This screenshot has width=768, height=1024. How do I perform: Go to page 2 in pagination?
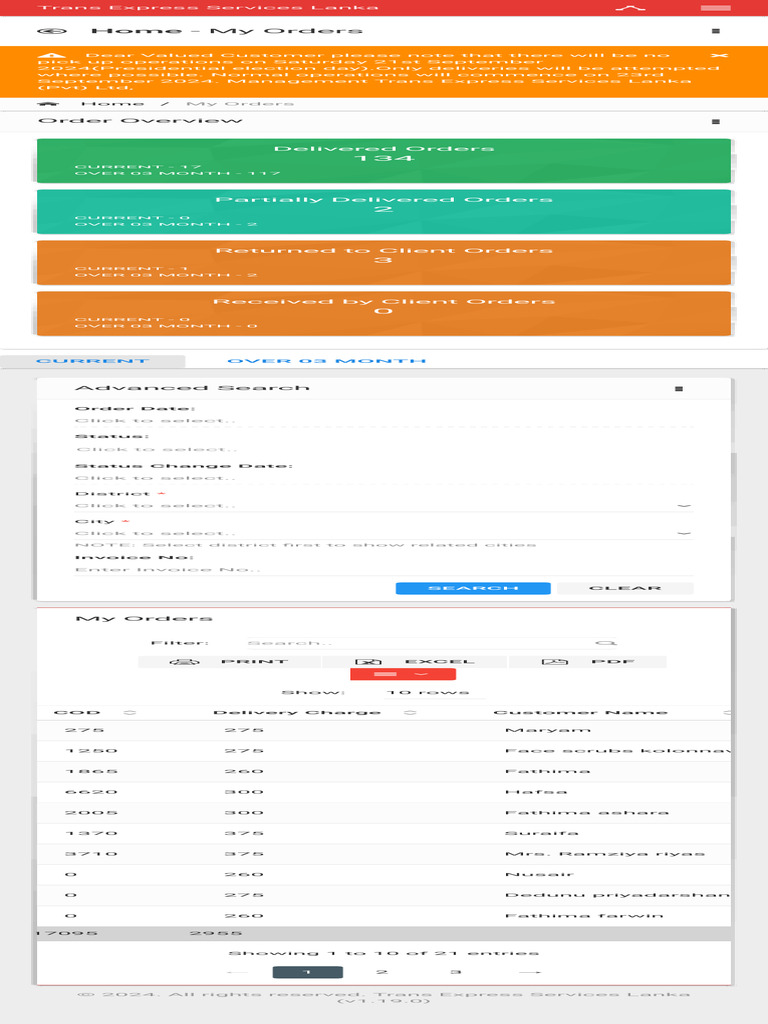381,972
